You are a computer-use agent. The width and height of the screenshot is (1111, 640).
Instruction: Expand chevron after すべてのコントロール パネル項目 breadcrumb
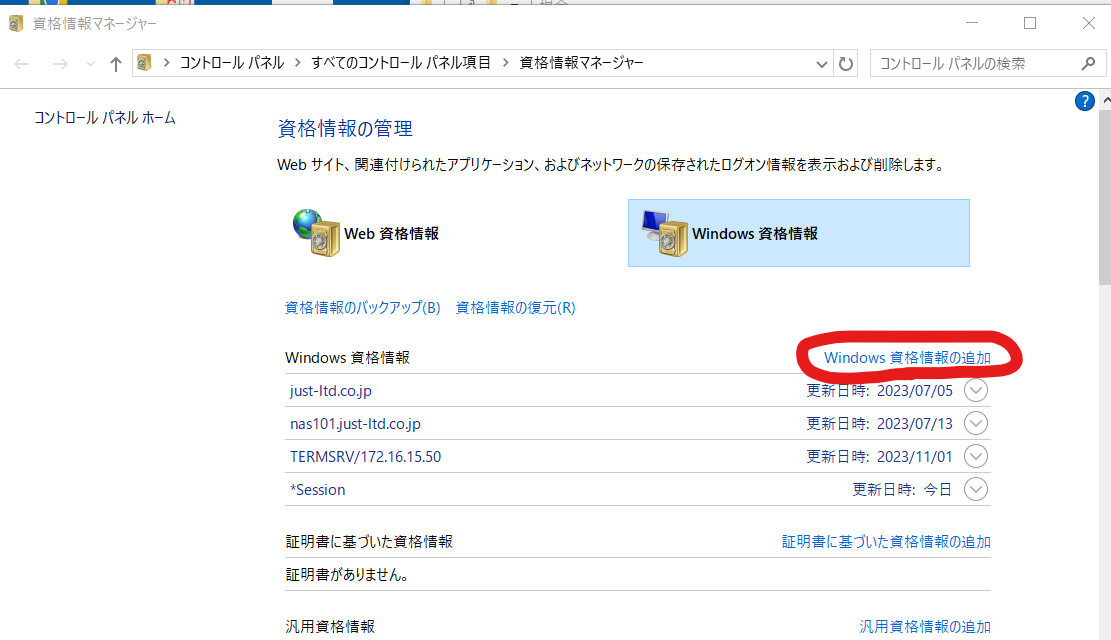[x=505, y=63]
